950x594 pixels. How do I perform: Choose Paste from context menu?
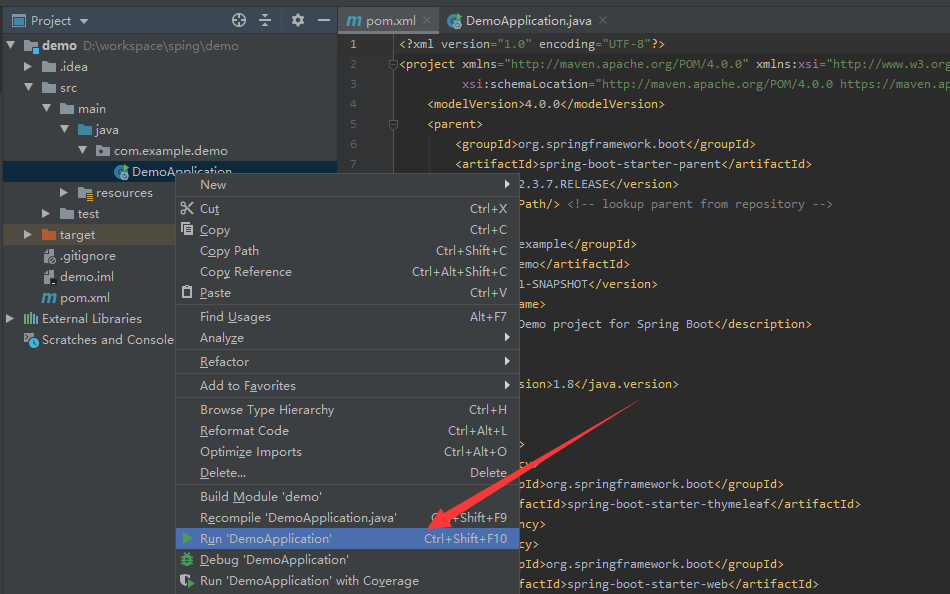click(347, 293)
